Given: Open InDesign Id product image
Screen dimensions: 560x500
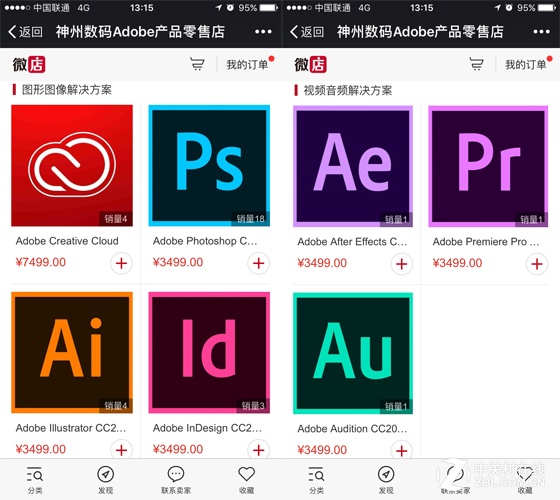Looking at the screenshot, I should coord(209,352).
